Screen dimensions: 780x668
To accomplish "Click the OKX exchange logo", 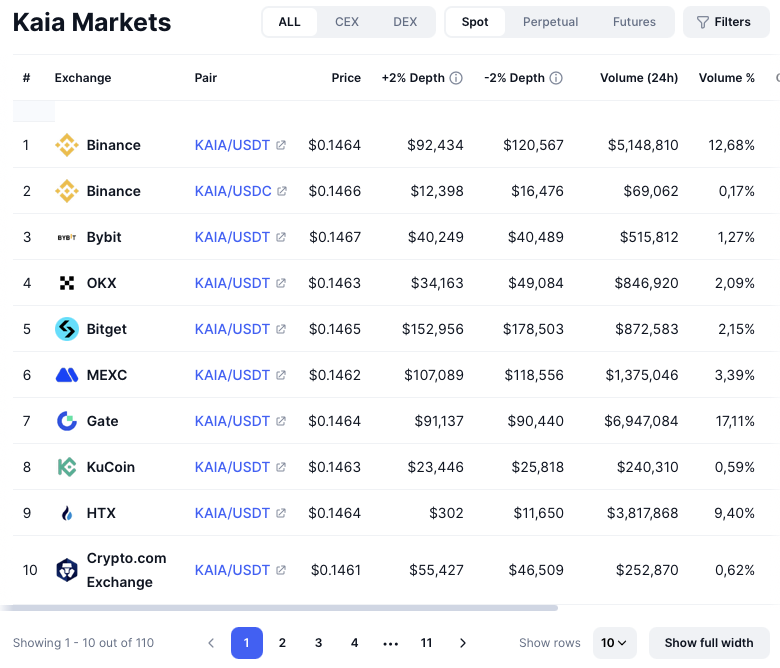I will pyautogui.click(x=67, y=283).
